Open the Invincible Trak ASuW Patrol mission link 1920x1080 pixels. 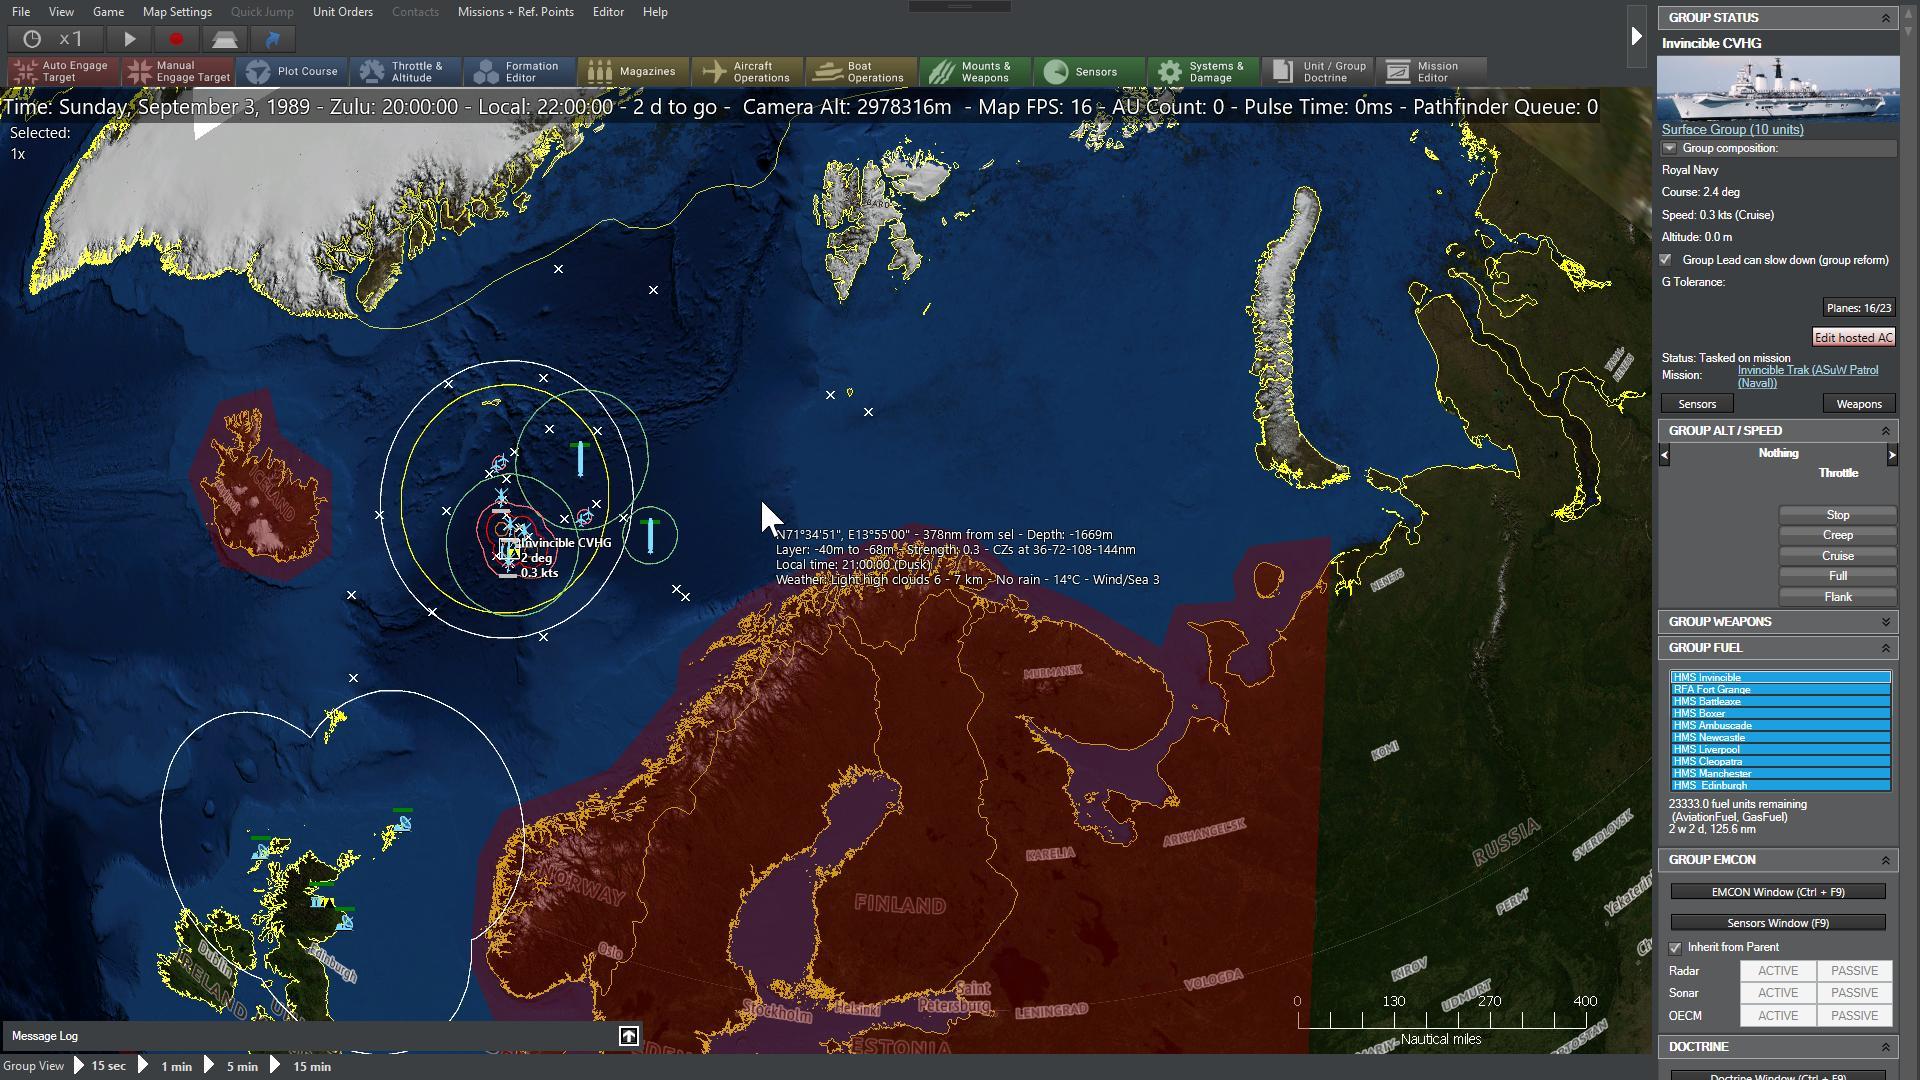pos(1808,370)
